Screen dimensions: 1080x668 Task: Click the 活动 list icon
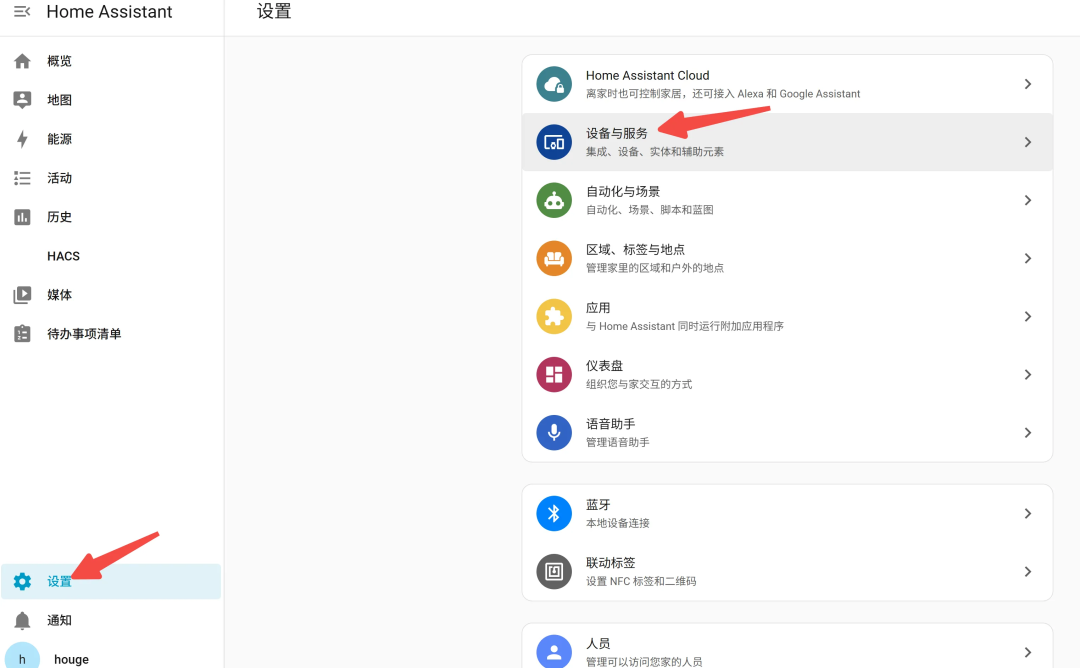[22, 178]
